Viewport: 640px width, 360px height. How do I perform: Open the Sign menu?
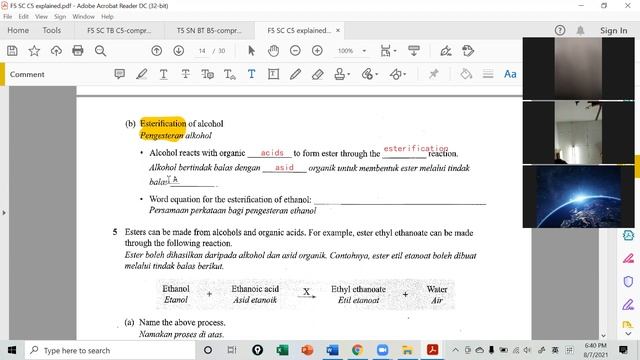click(x=60, y=17)
